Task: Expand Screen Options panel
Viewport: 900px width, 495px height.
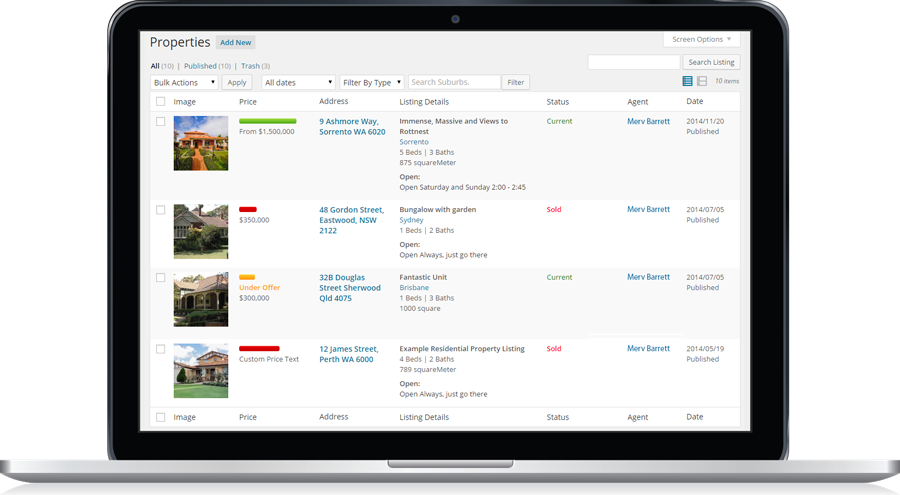Action: [x=701, y=39]
